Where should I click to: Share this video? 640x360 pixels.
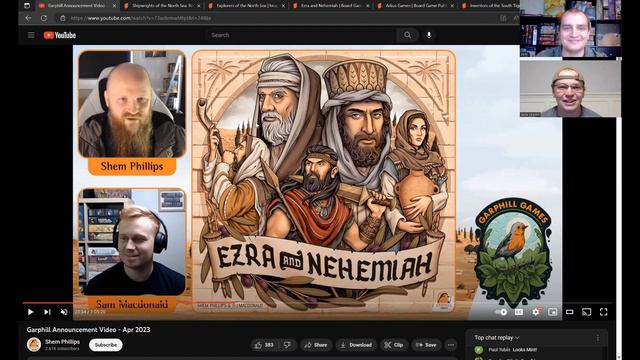(316, 345)
